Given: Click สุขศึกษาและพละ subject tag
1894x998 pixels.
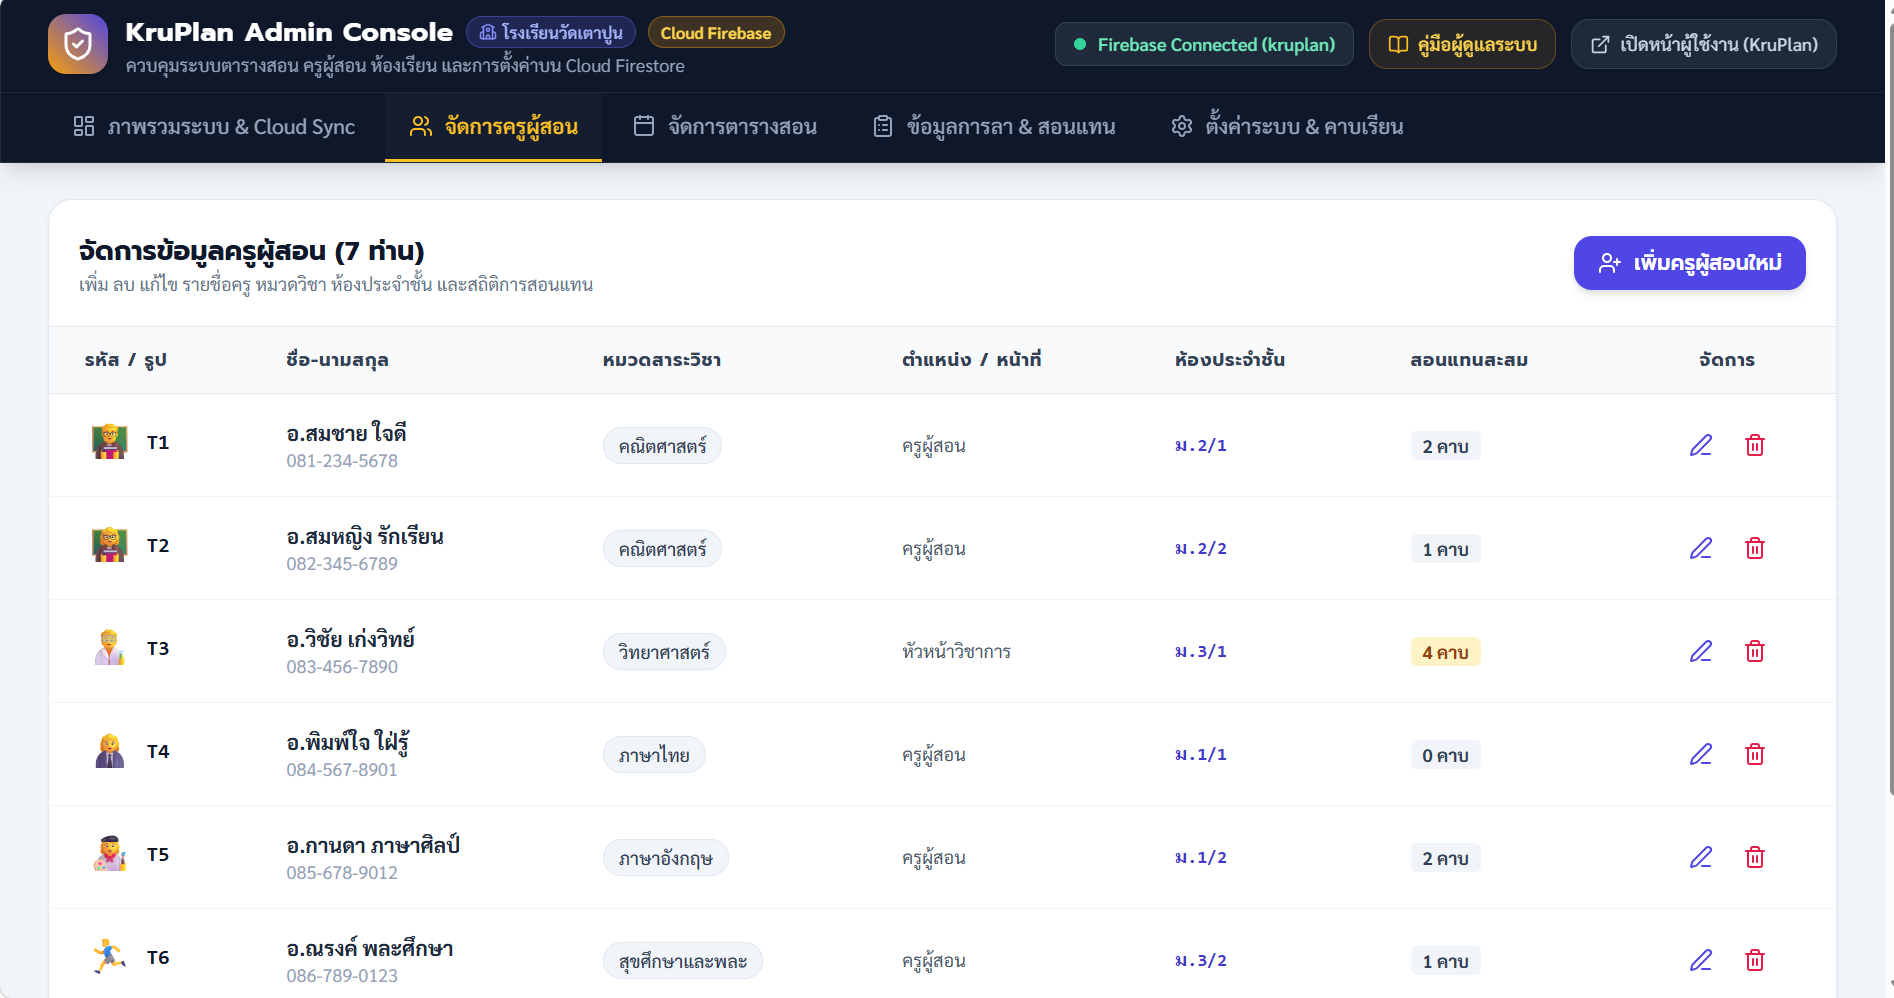Looking at the screenshot, I should click(683, 961).
